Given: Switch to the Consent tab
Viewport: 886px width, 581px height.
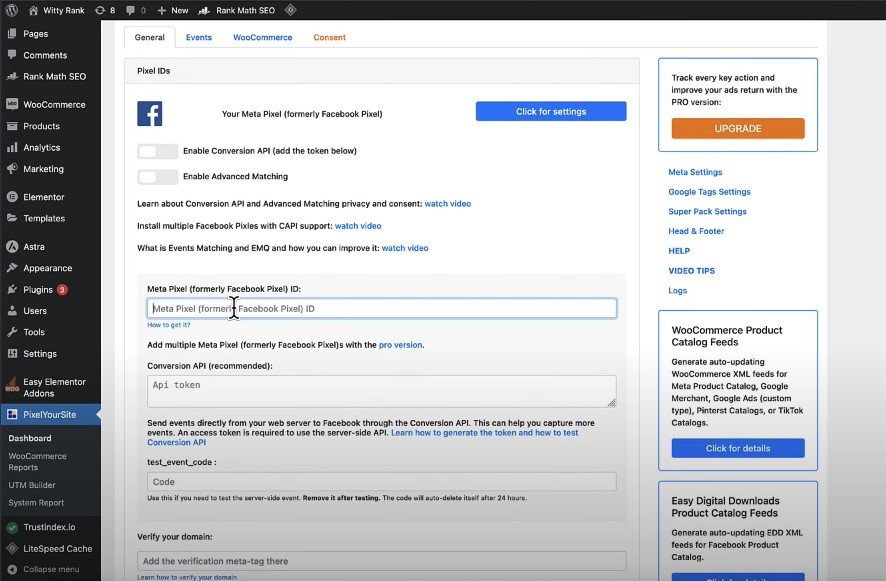Looking at the screenshot, I should pos(329,37).
